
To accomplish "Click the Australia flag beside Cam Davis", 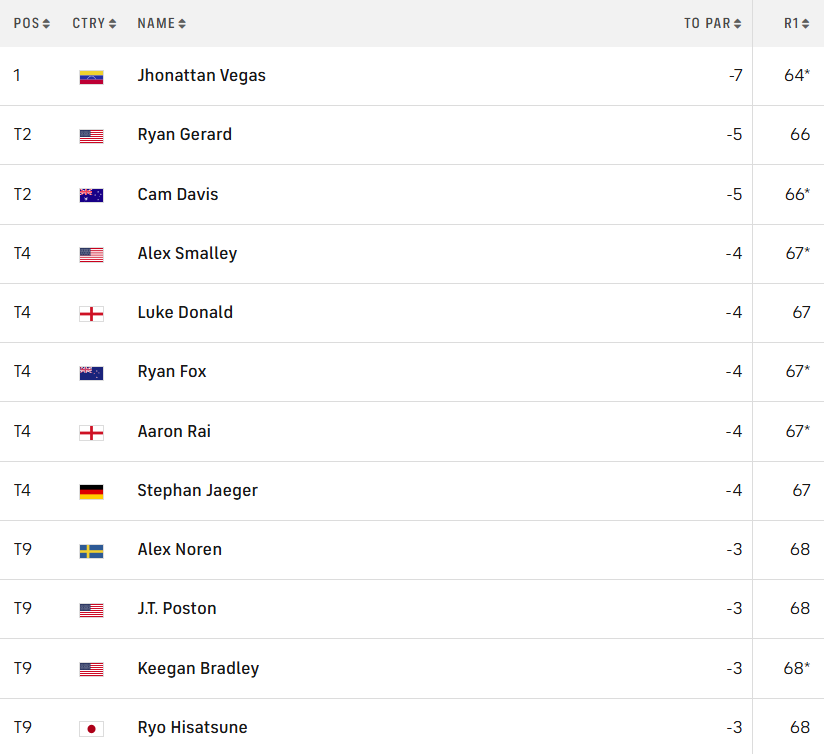I will (x=91, y=195).
